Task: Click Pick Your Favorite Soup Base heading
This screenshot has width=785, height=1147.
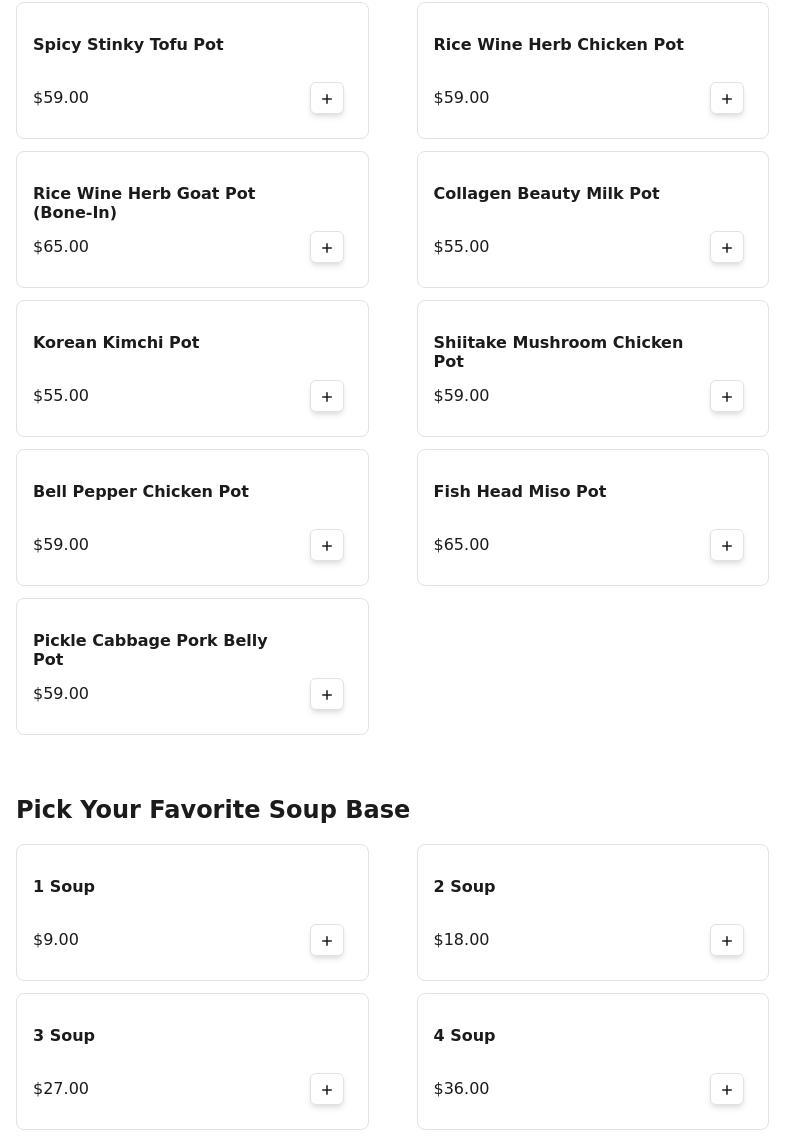Action: click(x=213, y=810)
